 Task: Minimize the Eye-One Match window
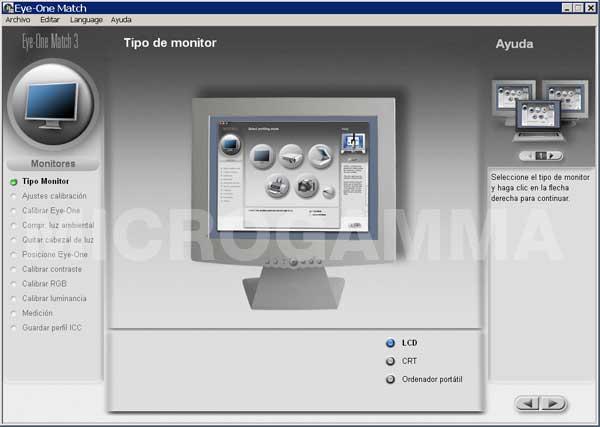[567, 8]
